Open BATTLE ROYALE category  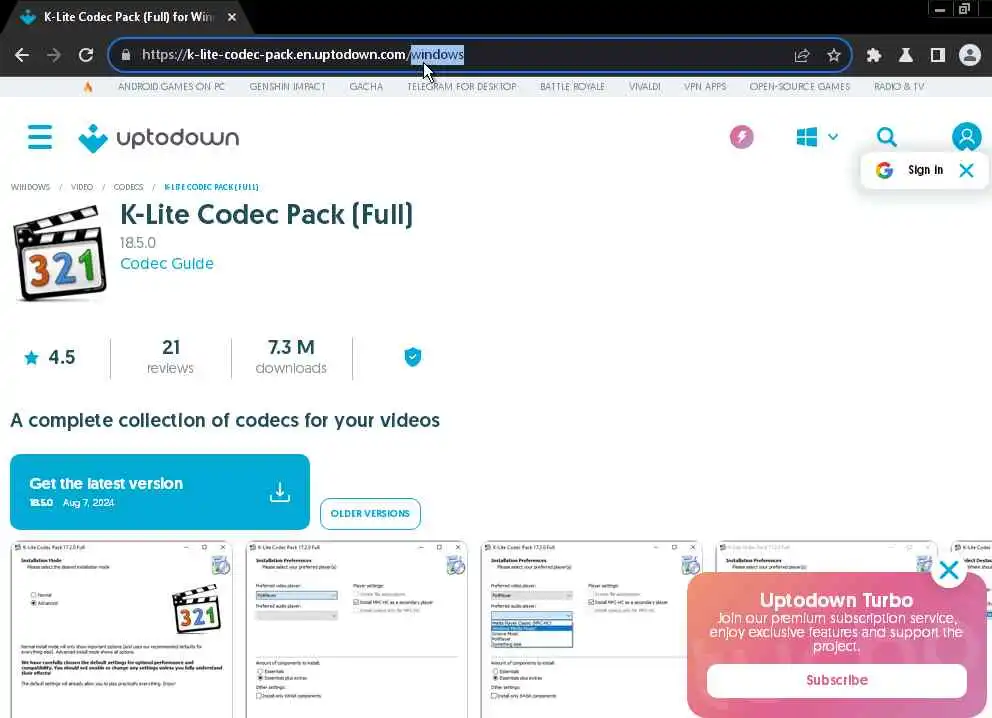click(573, 87)
